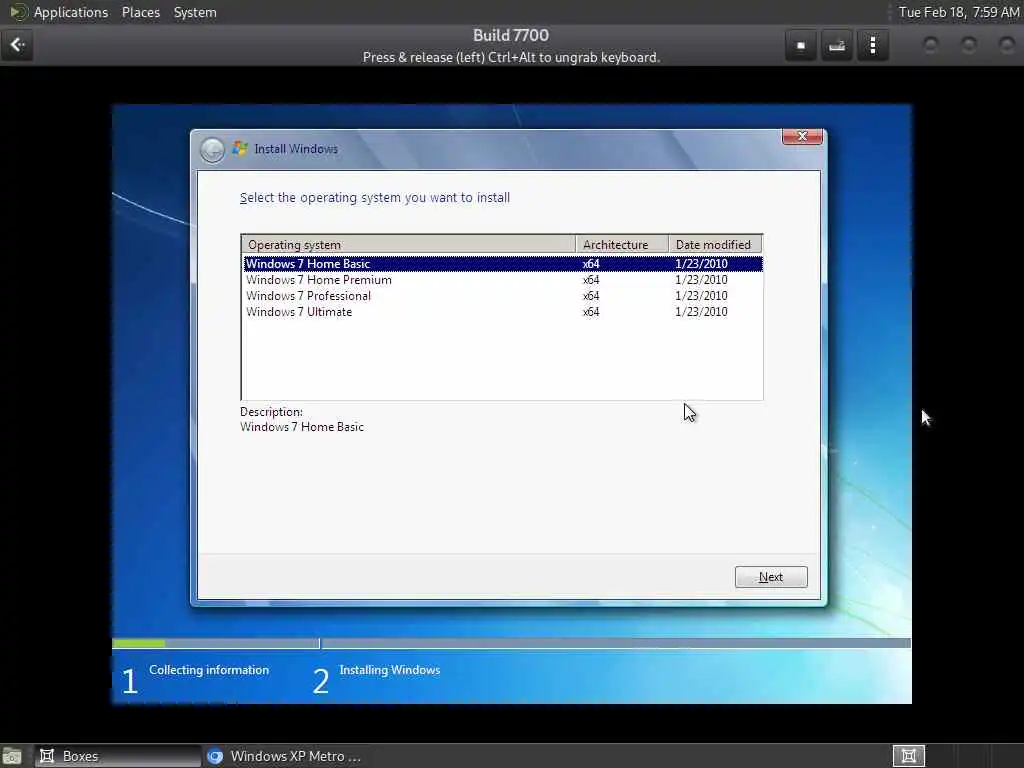Click the clock Tue Feb 18
Image resolution: width=1024 pixels, height=768 pixels.
959,12
